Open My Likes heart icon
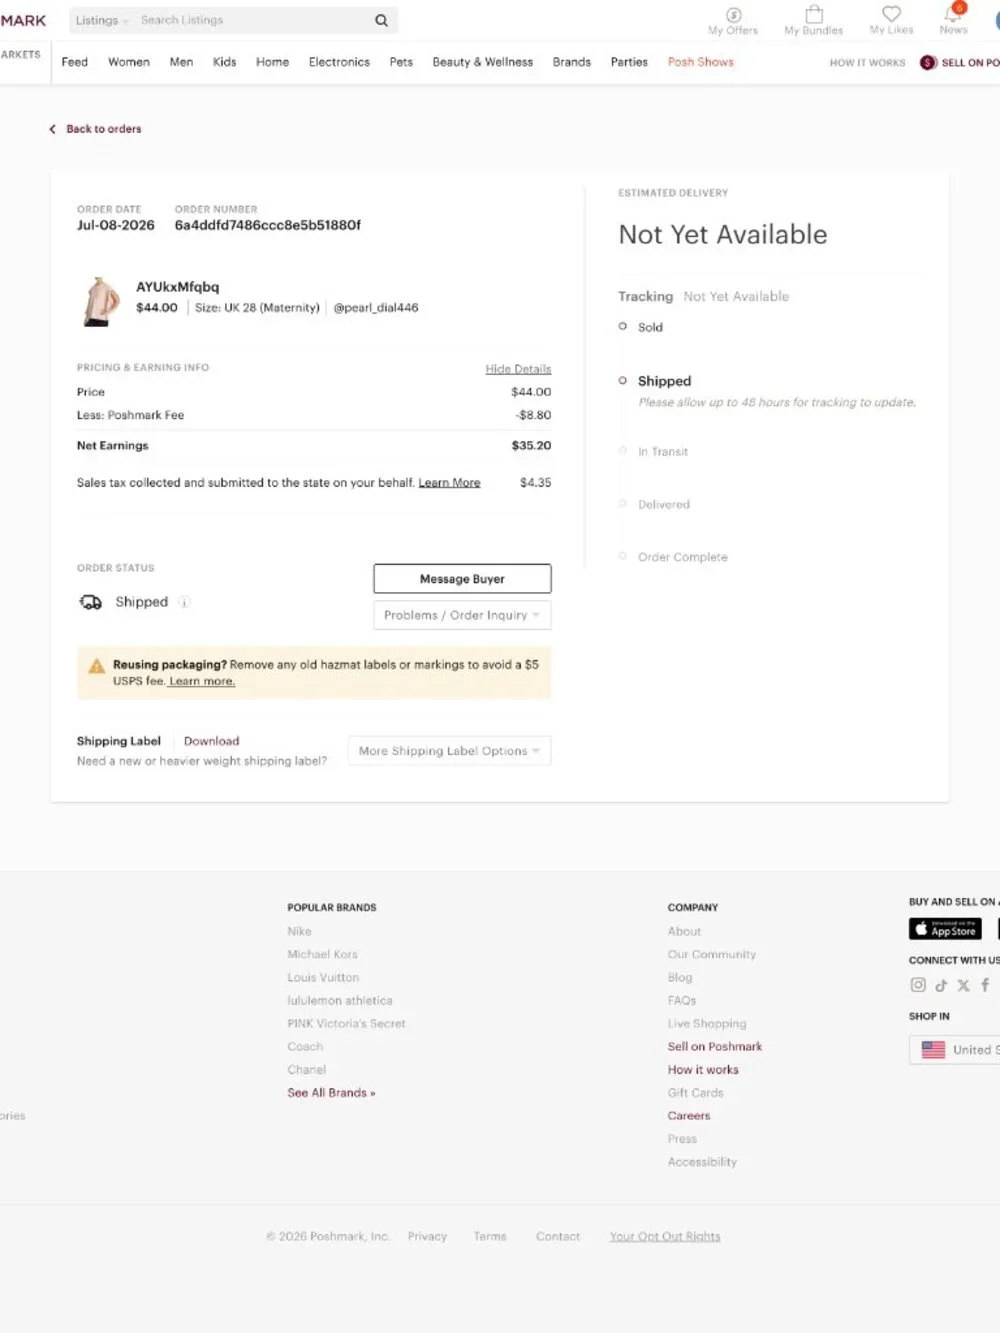 coord(891,14)
